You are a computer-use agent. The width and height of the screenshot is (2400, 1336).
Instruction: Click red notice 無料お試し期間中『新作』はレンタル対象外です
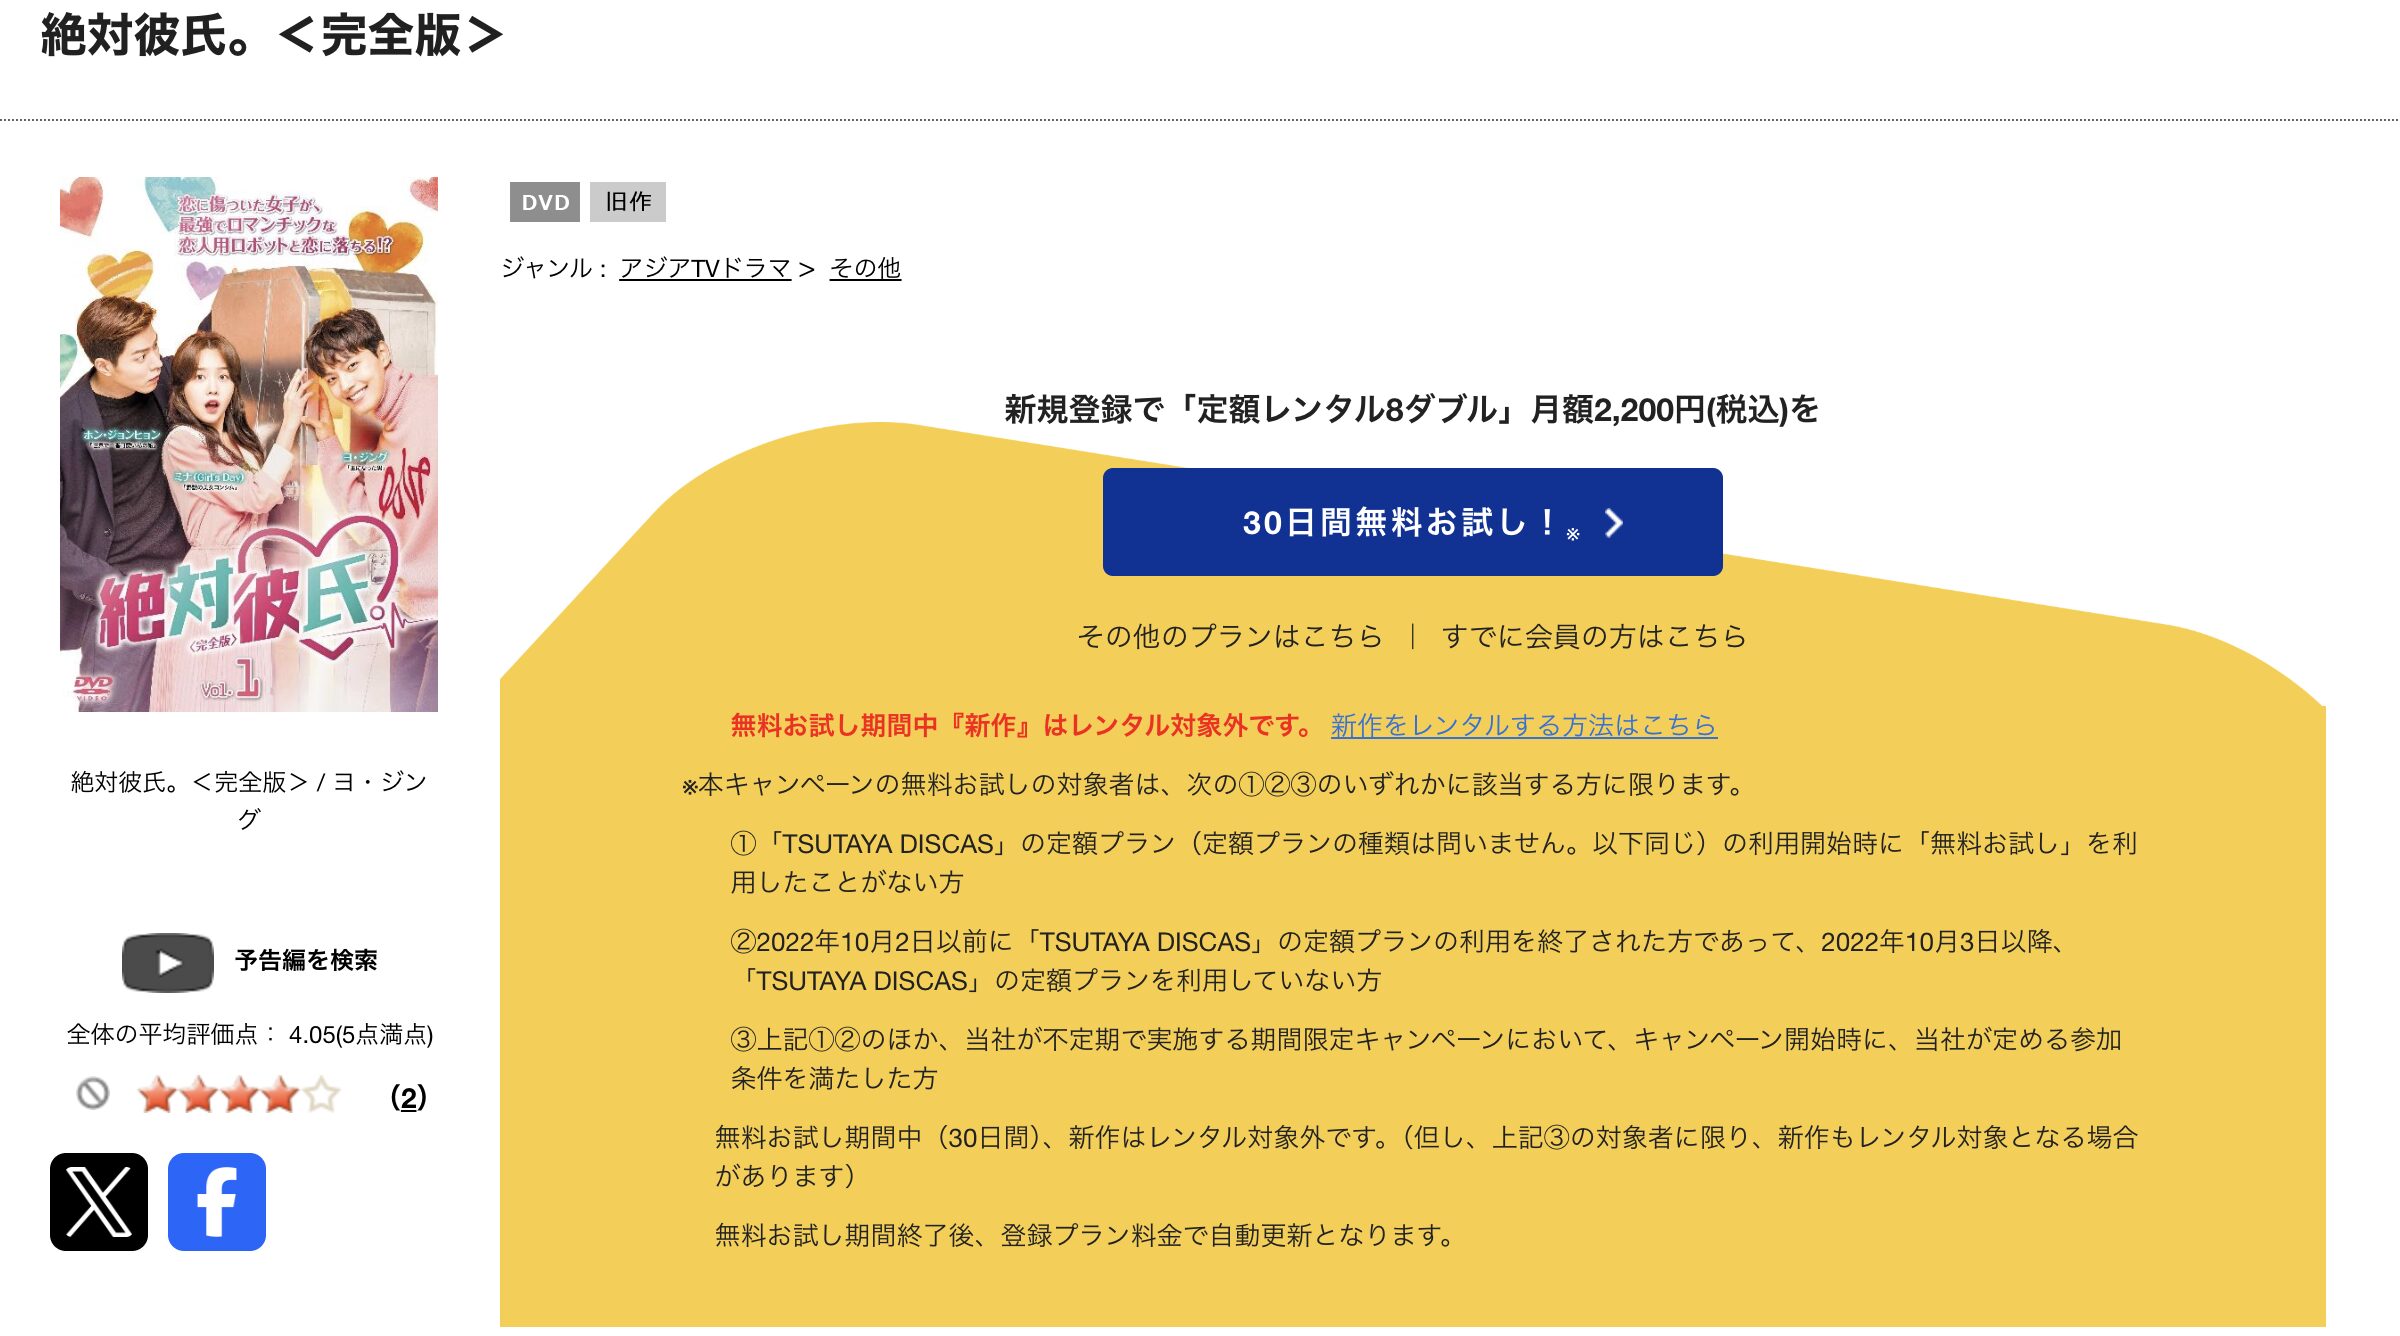tap(1023, 725)
